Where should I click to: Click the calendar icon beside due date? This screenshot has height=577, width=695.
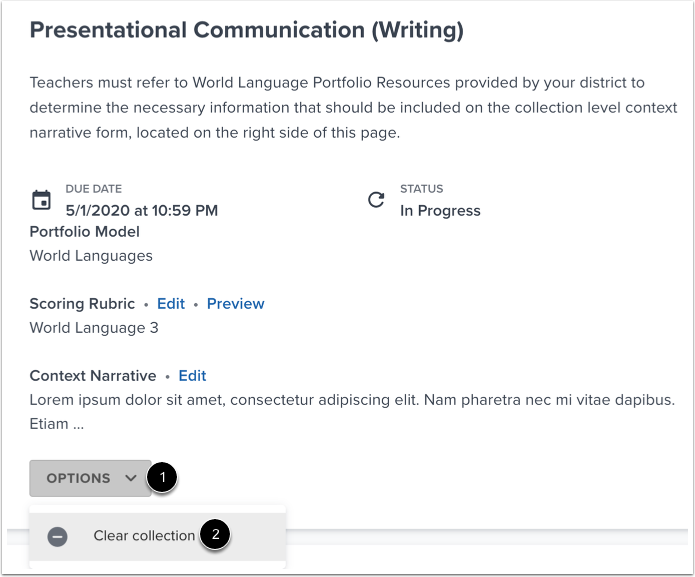pyautogui.click(x=41, y=200)
